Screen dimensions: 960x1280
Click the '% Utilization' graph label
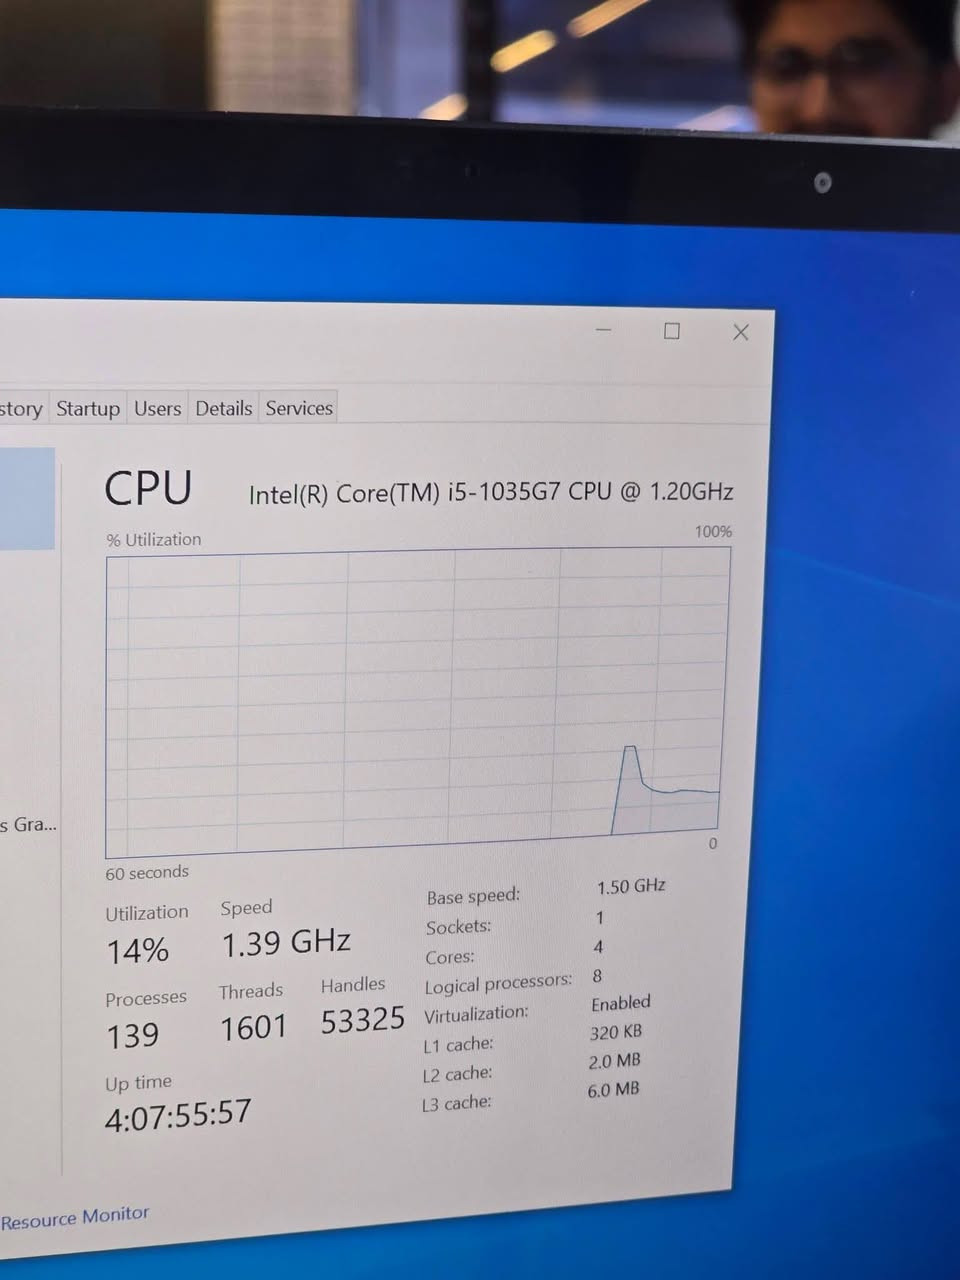(154, 539)
